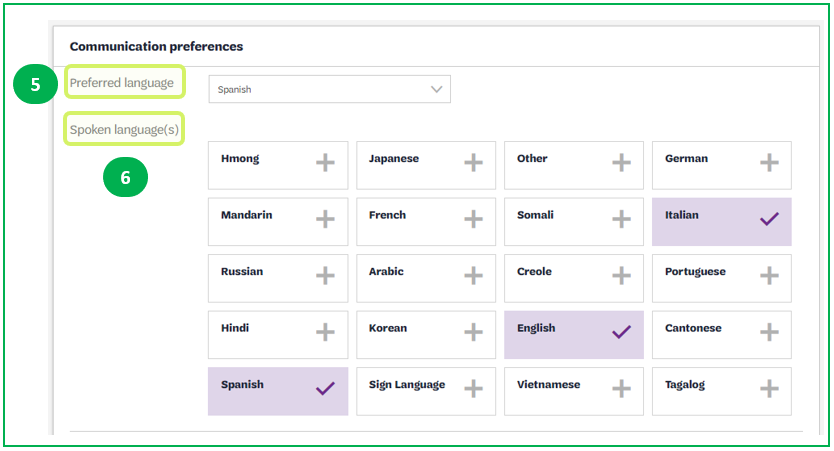Image resolution: width=834 pixels, height=451 pixels.
Task: Click the plus icon on the Hindi tile
Action: pyautogui.click(x=325, y=332)
